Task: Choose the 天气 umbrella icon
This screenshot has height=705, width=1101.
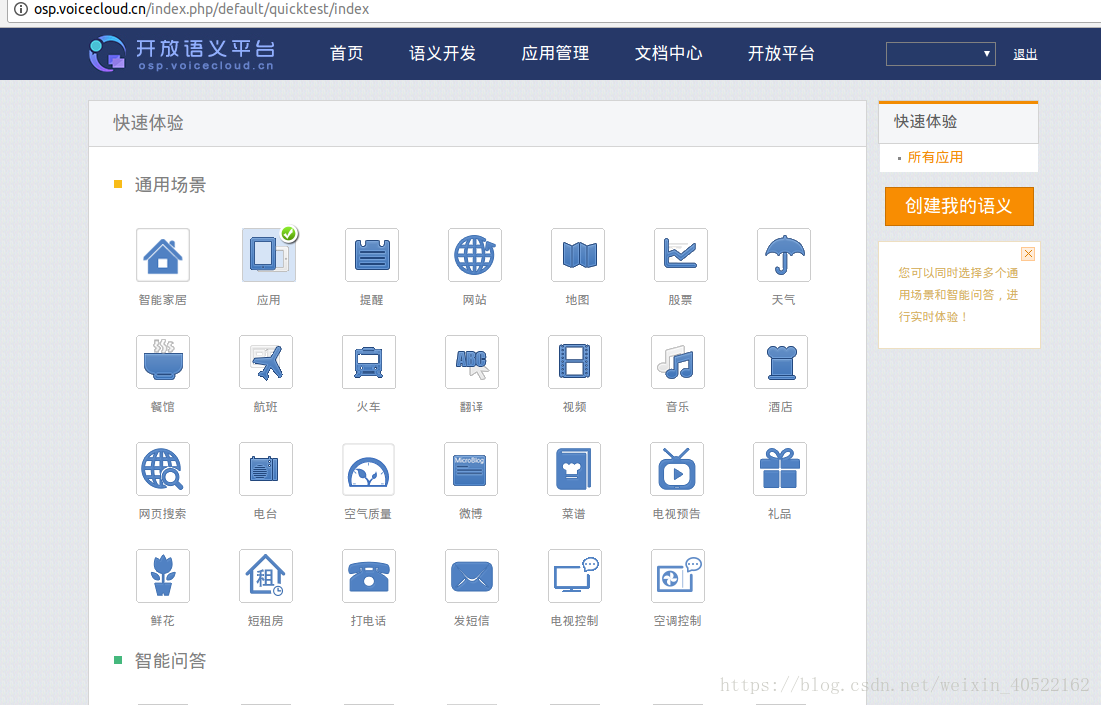Action: pyautogui.click(x=784, y=255)
